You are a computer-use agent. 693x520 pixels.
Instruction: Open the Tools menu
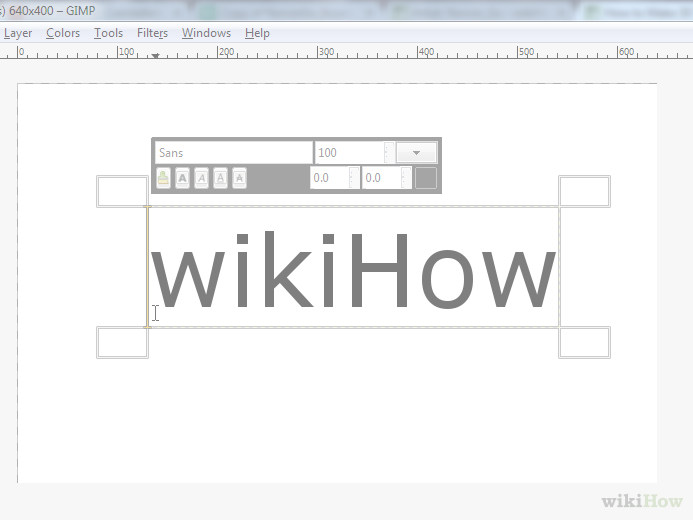pos(108,33)
